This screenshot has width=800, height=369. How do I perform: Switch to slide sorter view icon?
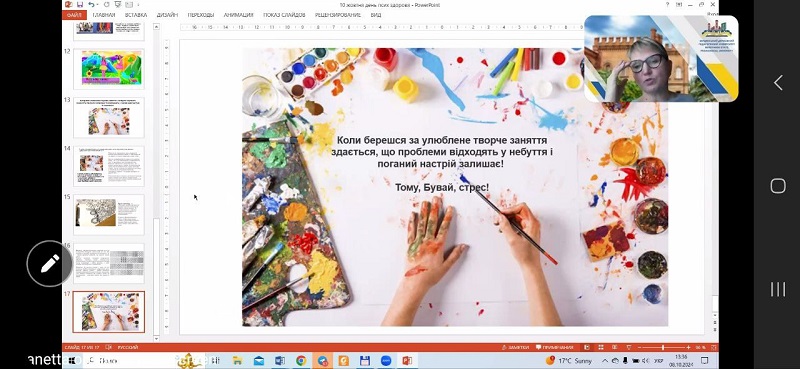pos(601,348)
